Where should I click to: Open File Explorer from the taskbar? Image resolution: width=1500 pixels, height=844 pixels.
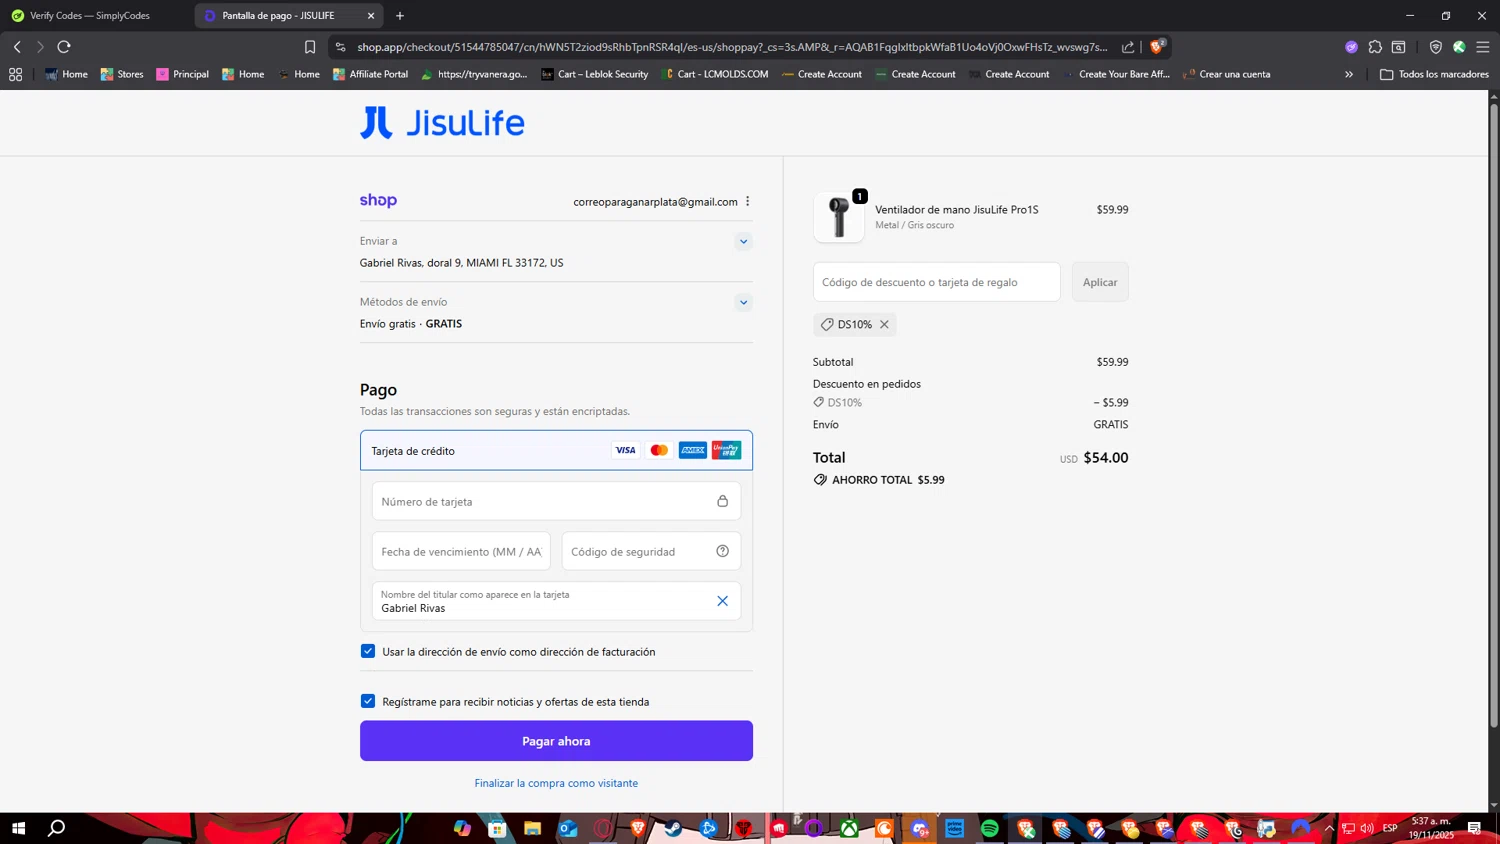532,828
